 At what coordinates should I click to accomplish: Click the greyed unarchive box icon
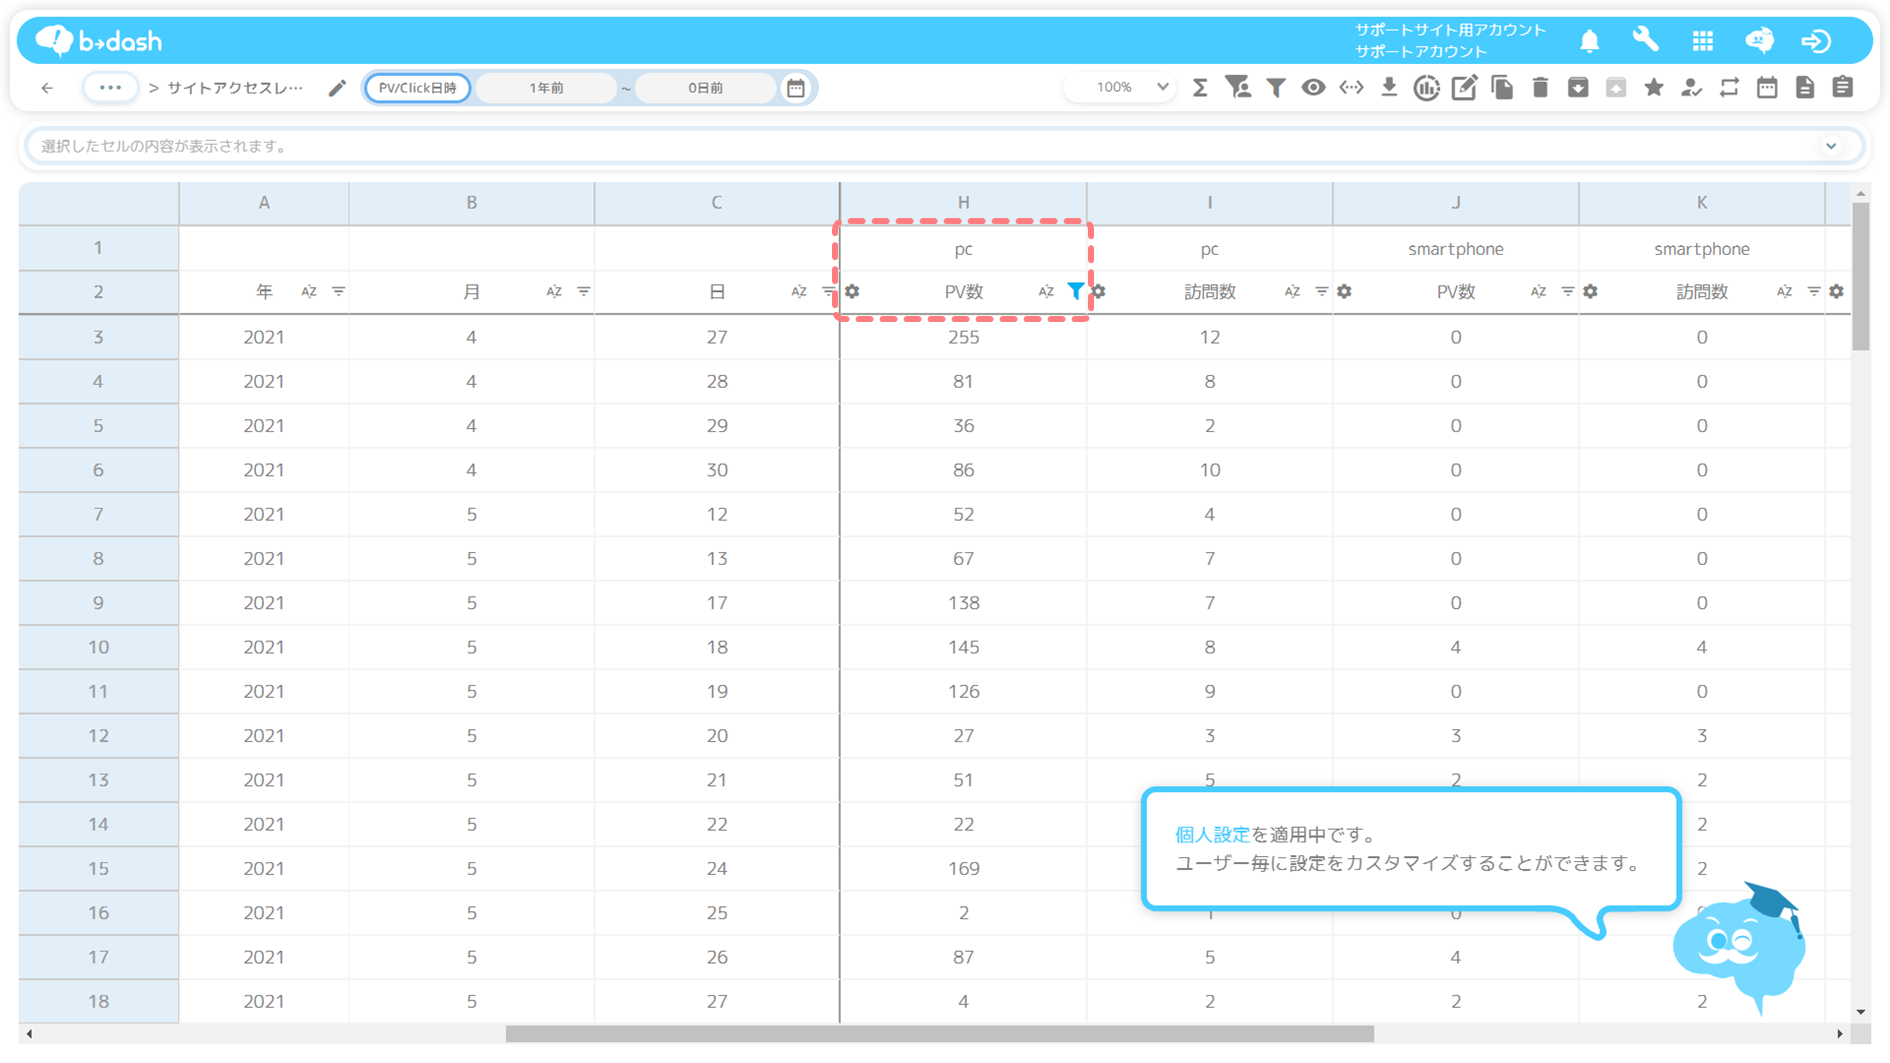pos(1616,88)
